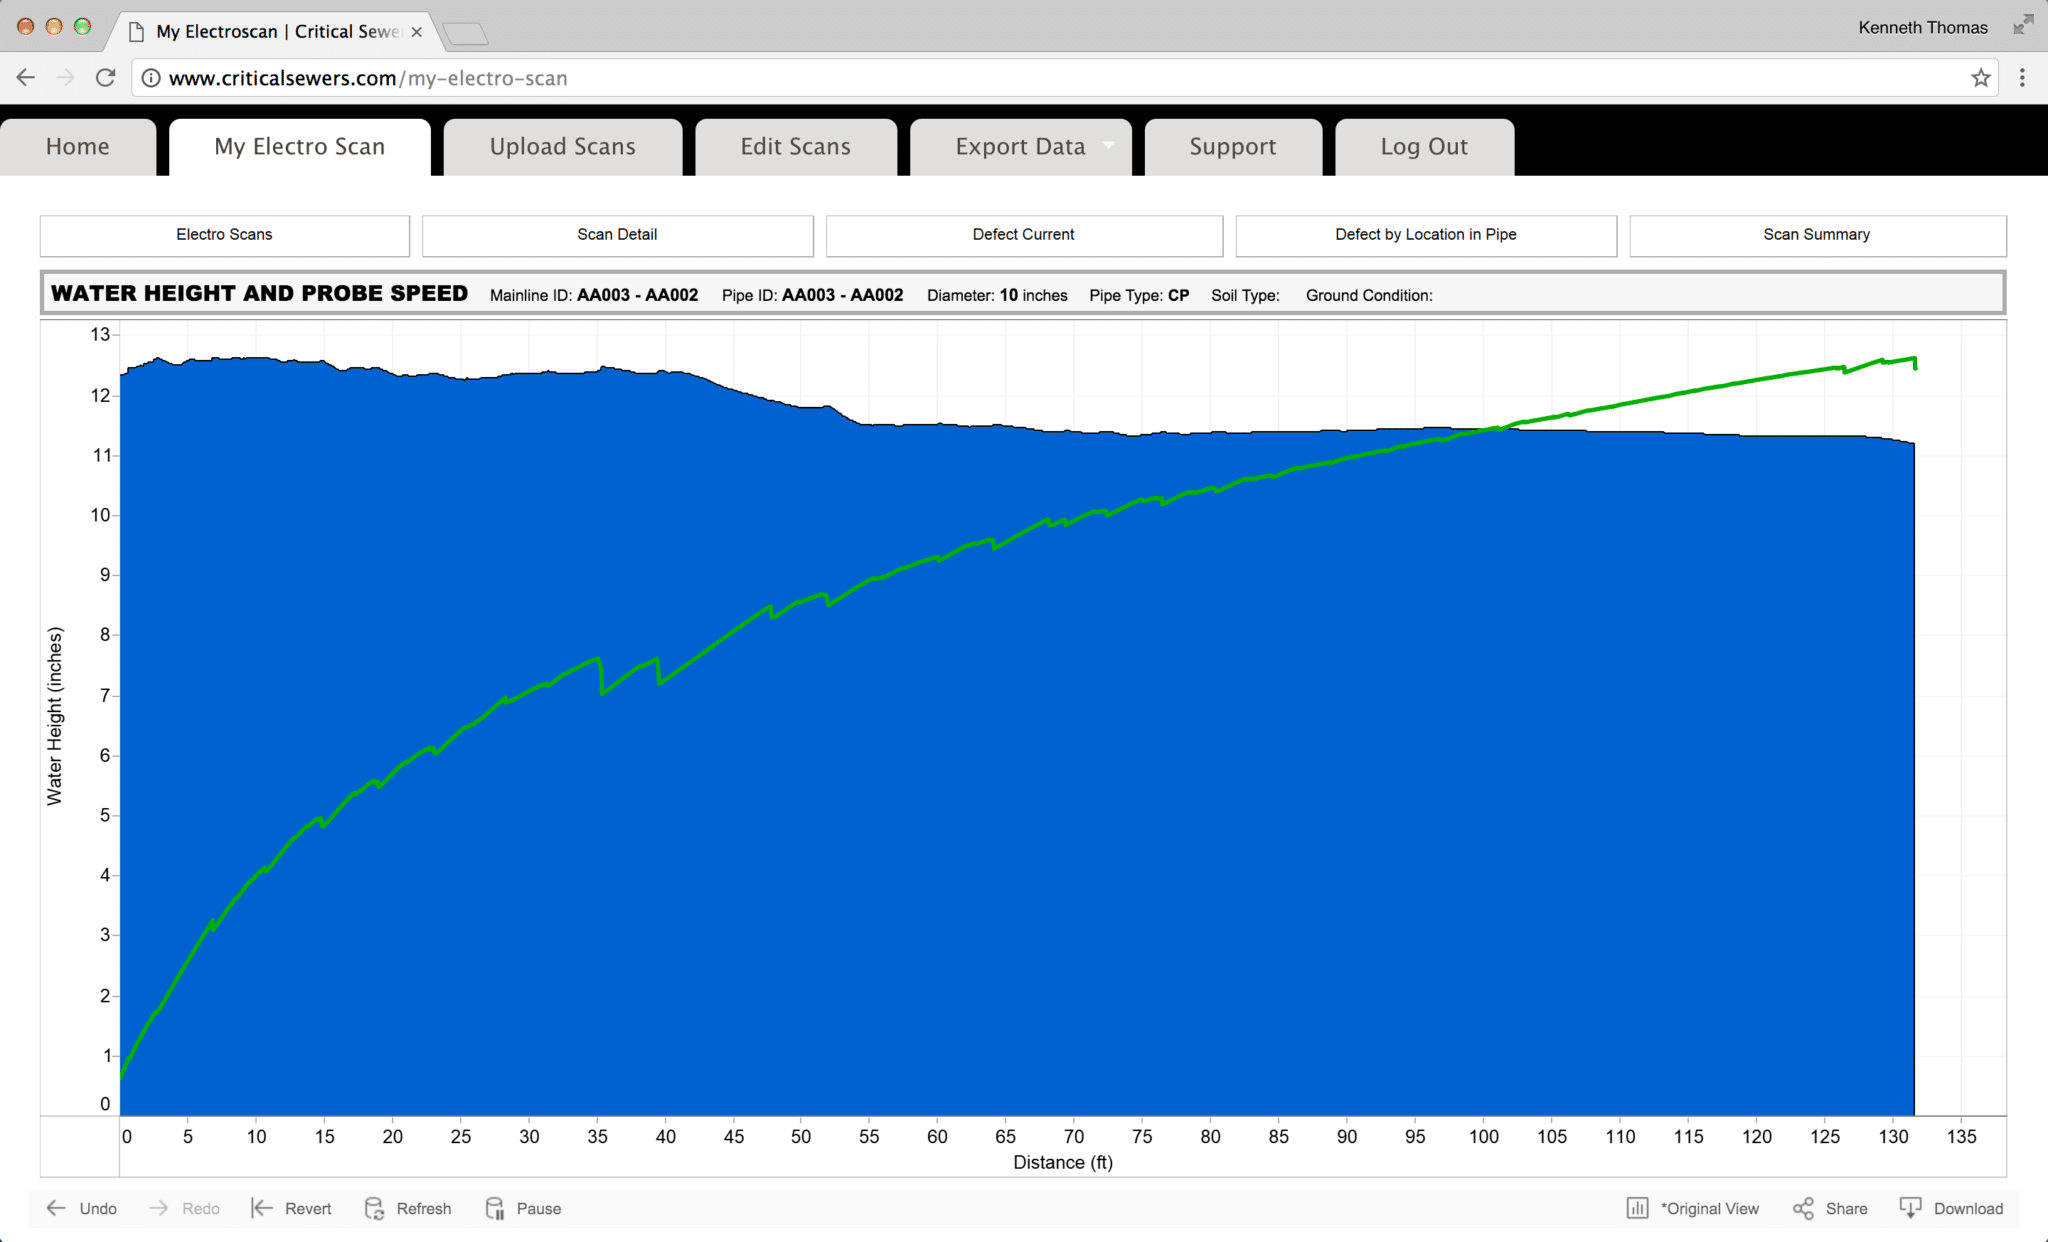Restore the *Original View of the chart
Image resolution: width=2048 pixels, height=1242 pixels.
point(1695,1208)
